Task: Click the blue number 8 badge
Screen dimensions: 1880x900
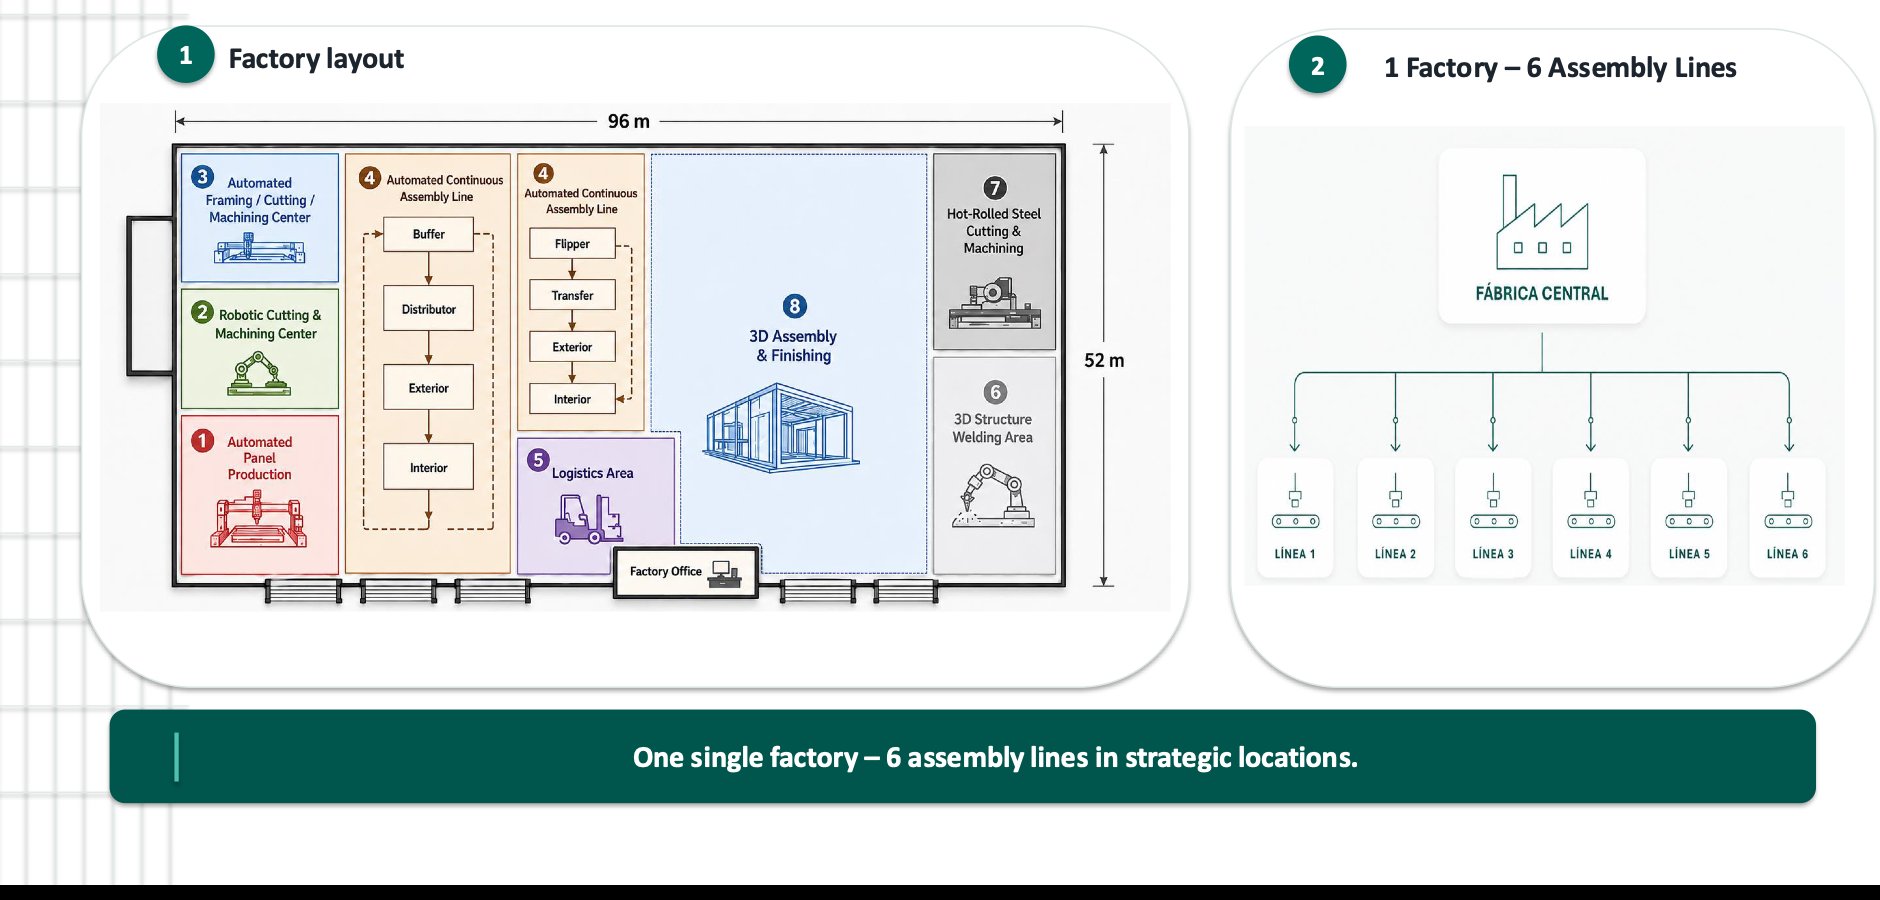Action: (x=794, y=306)
